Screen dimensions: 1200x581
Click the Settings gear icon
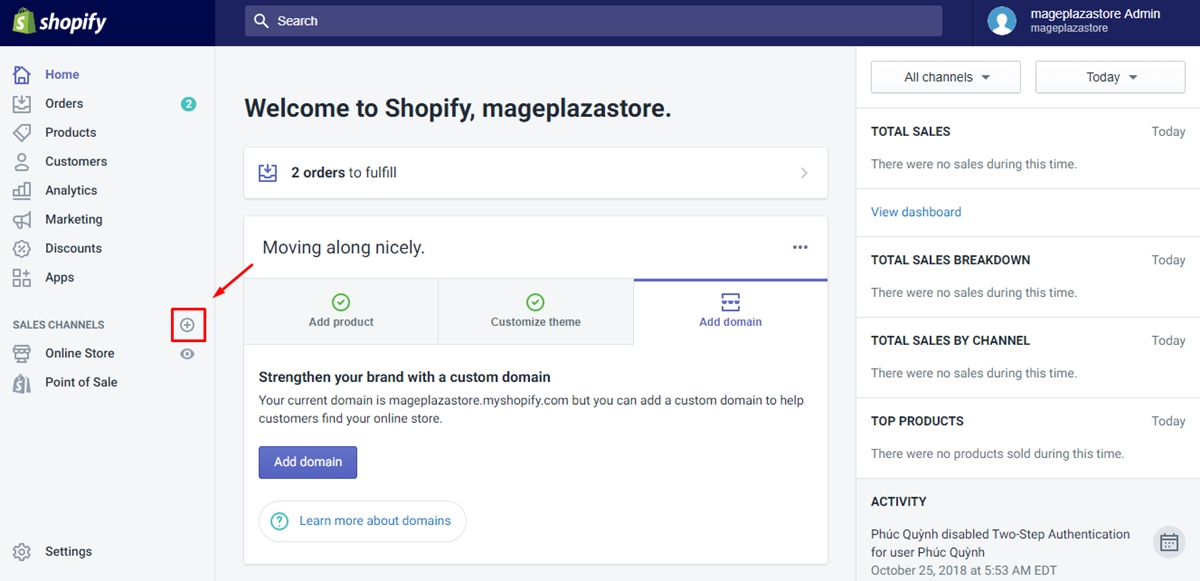pyautogui.click(x=22, y=551)
